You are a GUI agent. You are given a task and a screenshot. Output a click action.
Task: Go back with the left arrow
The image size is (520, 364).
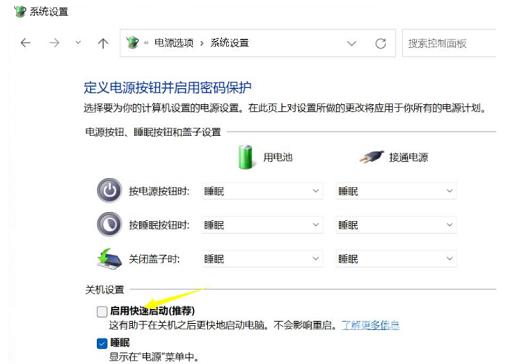(25, 43)
